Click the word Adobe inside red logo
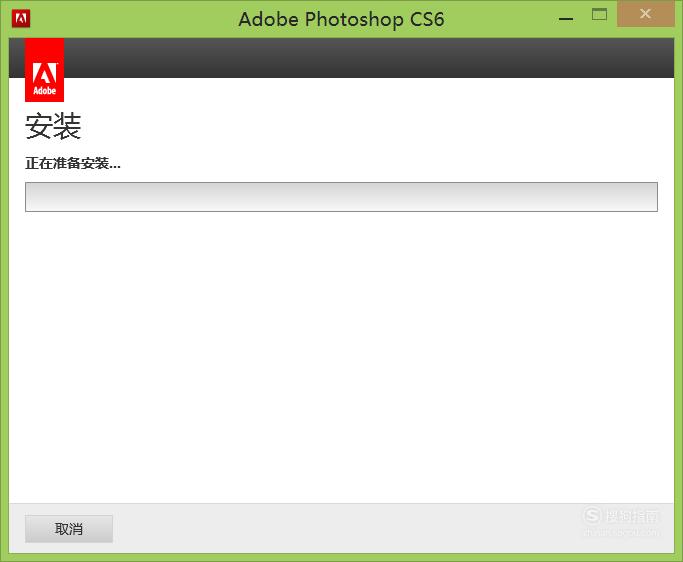 pos(44,91)
